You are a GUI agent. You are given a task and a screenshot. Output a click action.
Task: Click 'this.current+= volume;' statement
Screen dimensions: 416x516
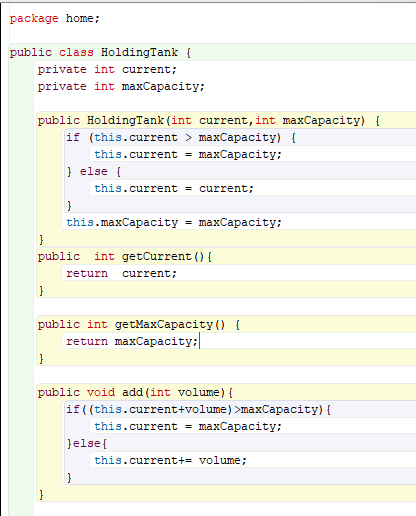[170, 460]
